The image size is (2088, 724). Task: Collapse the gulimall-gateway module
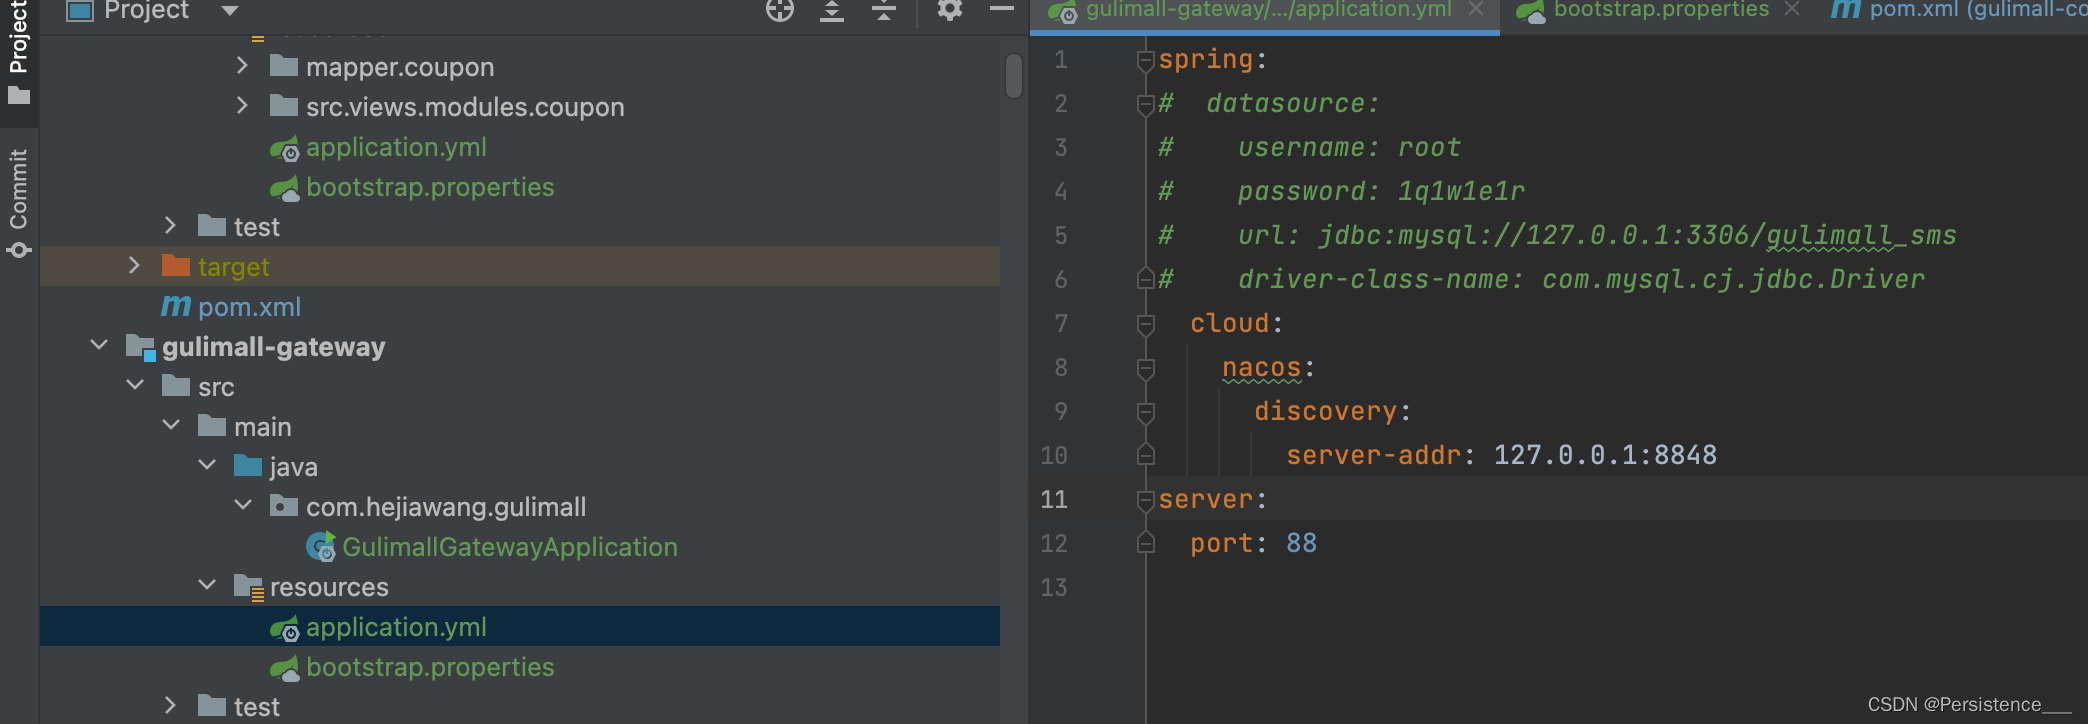98,346
